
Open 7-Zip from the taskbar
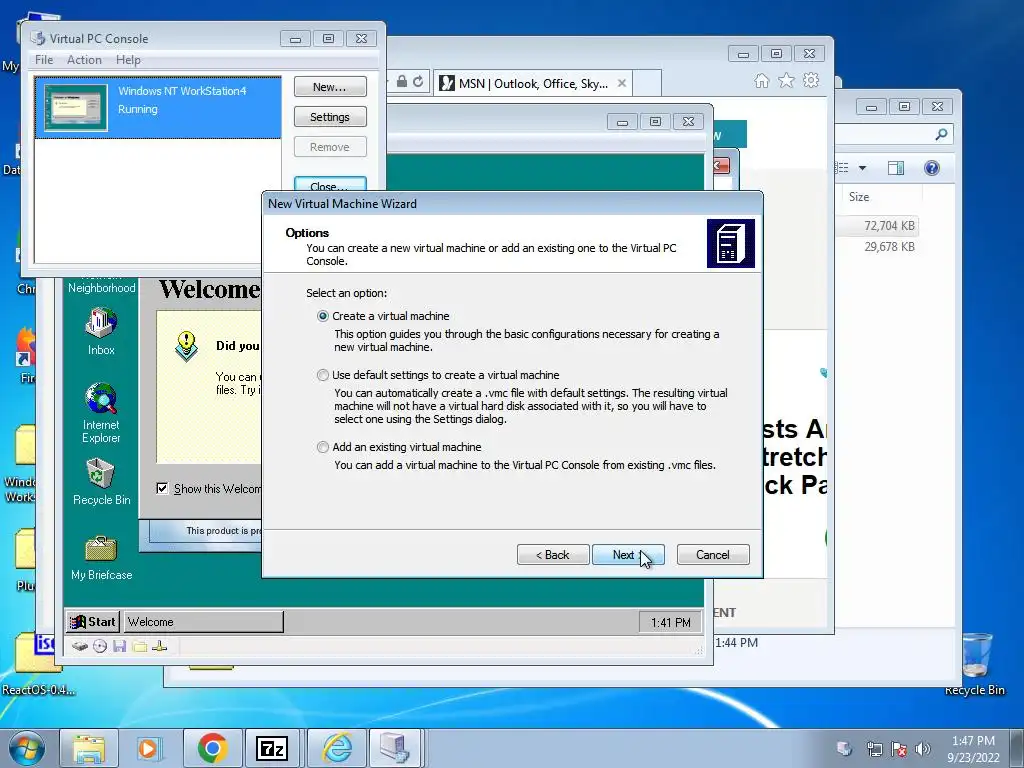[272, 748]
